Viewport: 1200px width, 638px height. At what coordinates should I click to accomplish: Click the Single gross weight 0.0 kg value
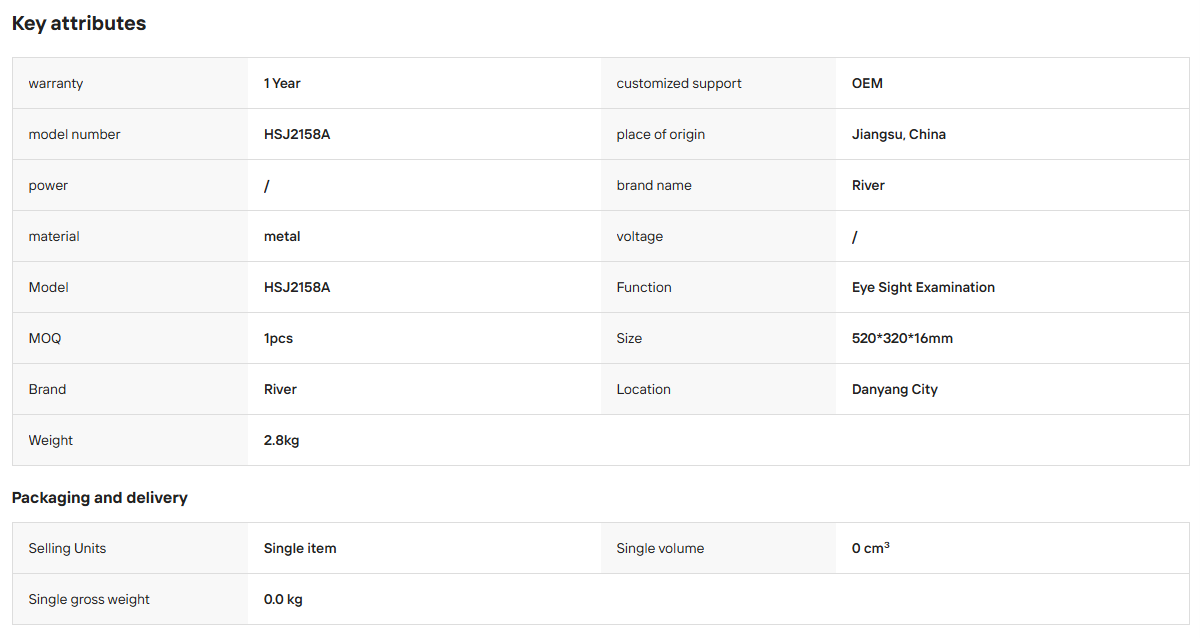283,599
